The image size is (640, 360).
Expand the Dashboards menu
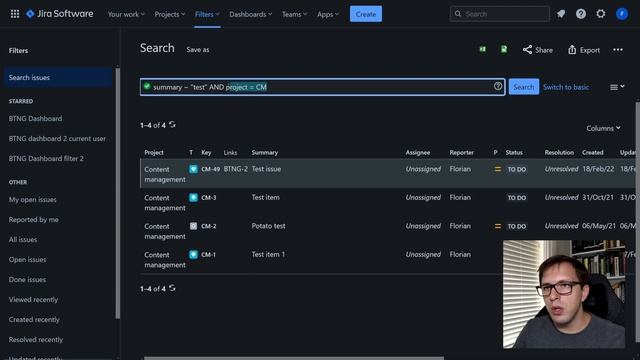250,14
